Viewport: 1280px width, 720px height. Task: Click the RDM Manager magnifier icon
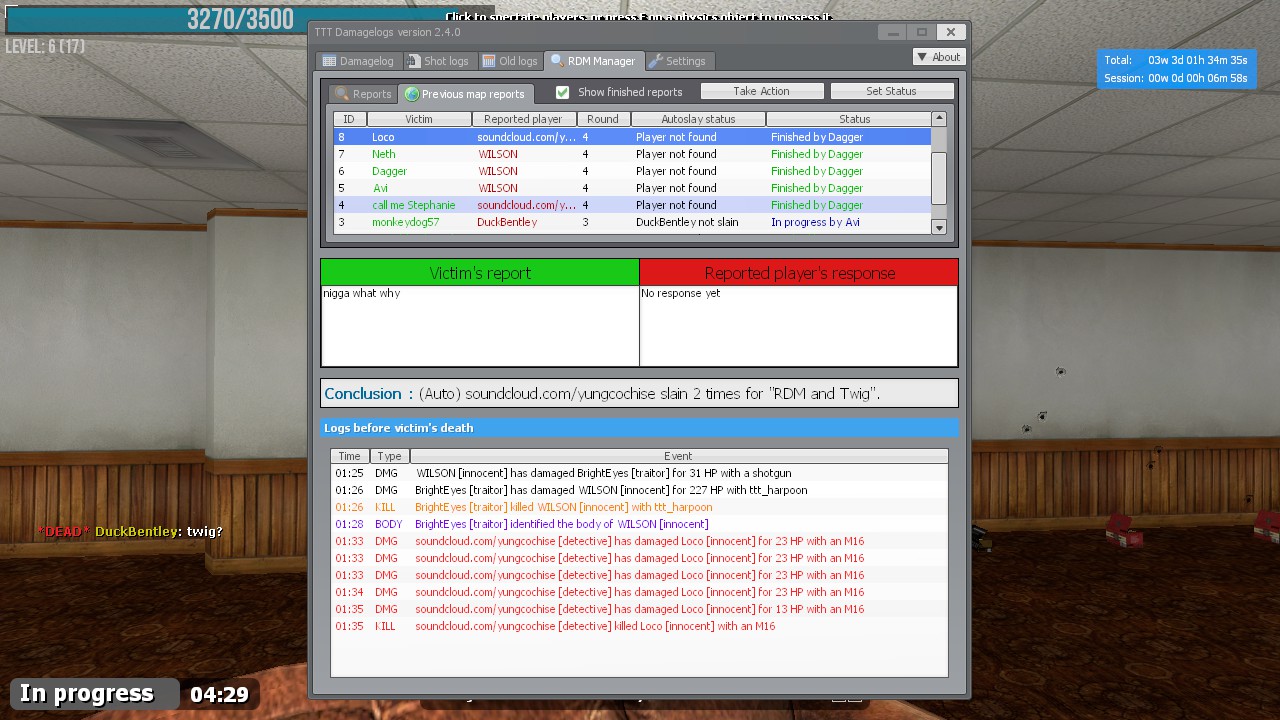(x=557, y=61)
